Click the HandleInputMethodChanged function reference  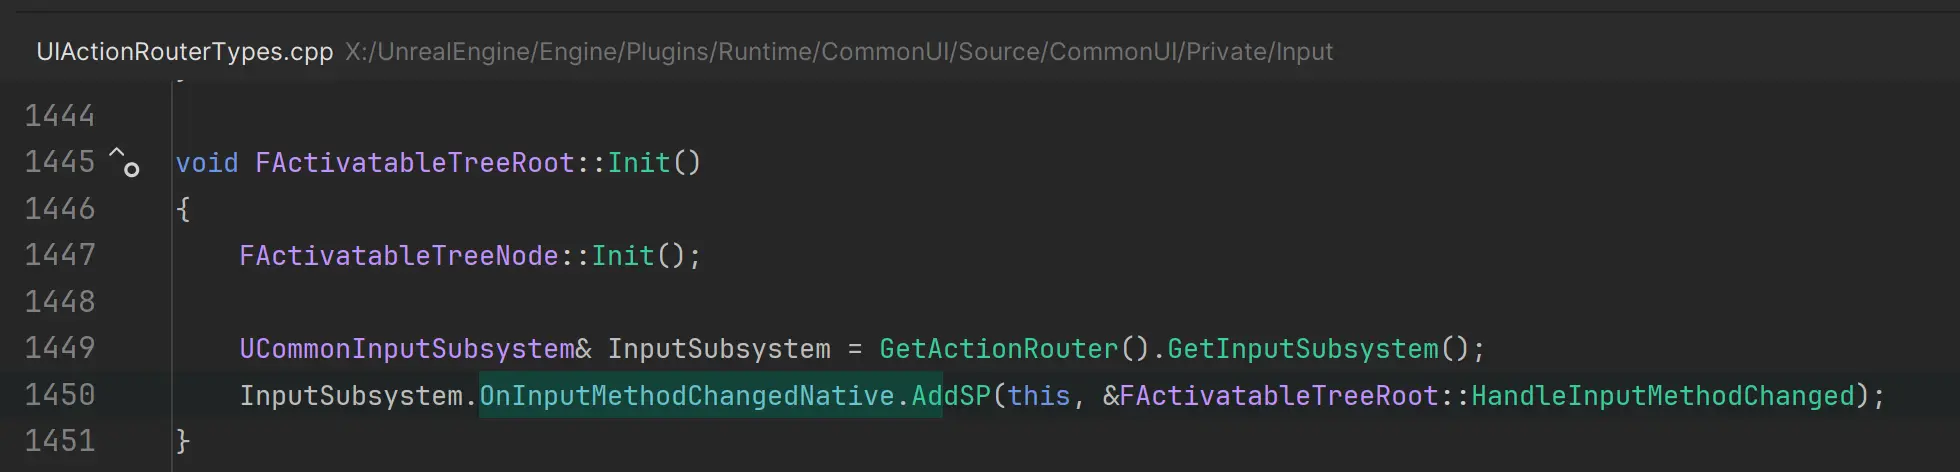(x=1663, y=396)
